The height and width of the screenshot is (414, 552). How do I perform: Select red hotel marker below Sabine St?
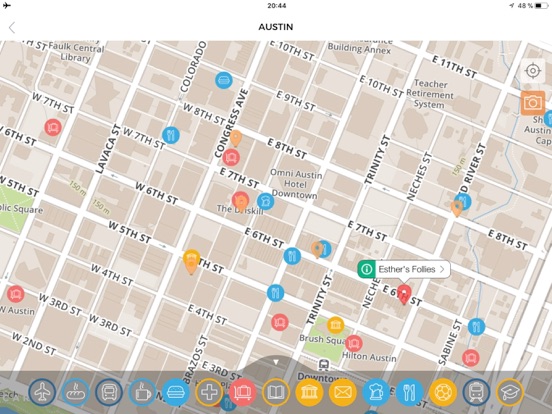[471, 358]
